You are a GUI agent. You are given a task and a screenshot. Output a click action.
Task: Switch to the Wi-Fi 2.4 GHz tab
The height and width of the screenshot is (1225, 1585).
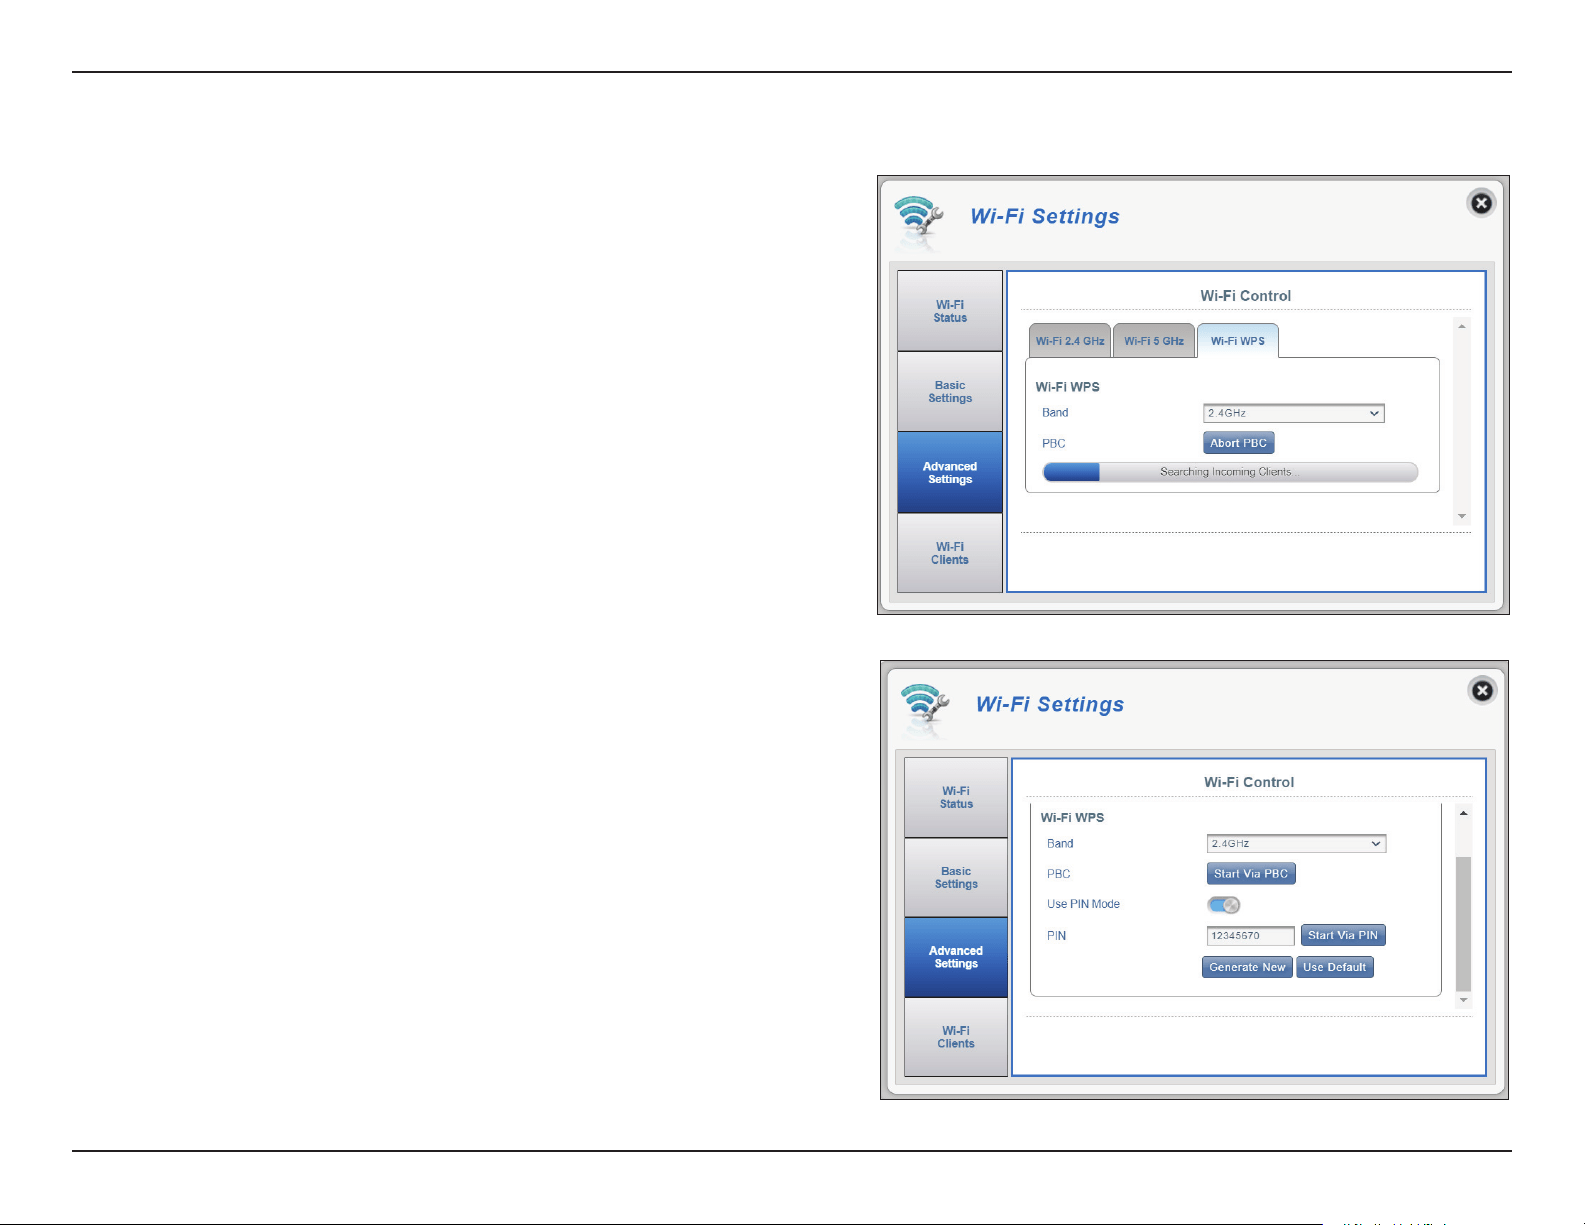[x=1070, y=341]
